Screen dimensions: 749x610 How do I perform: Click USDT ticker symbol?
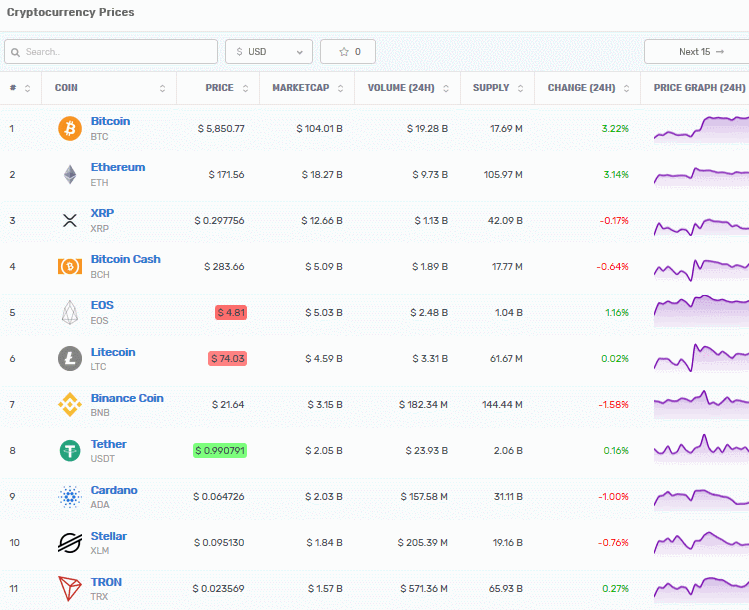click(103, 459)
